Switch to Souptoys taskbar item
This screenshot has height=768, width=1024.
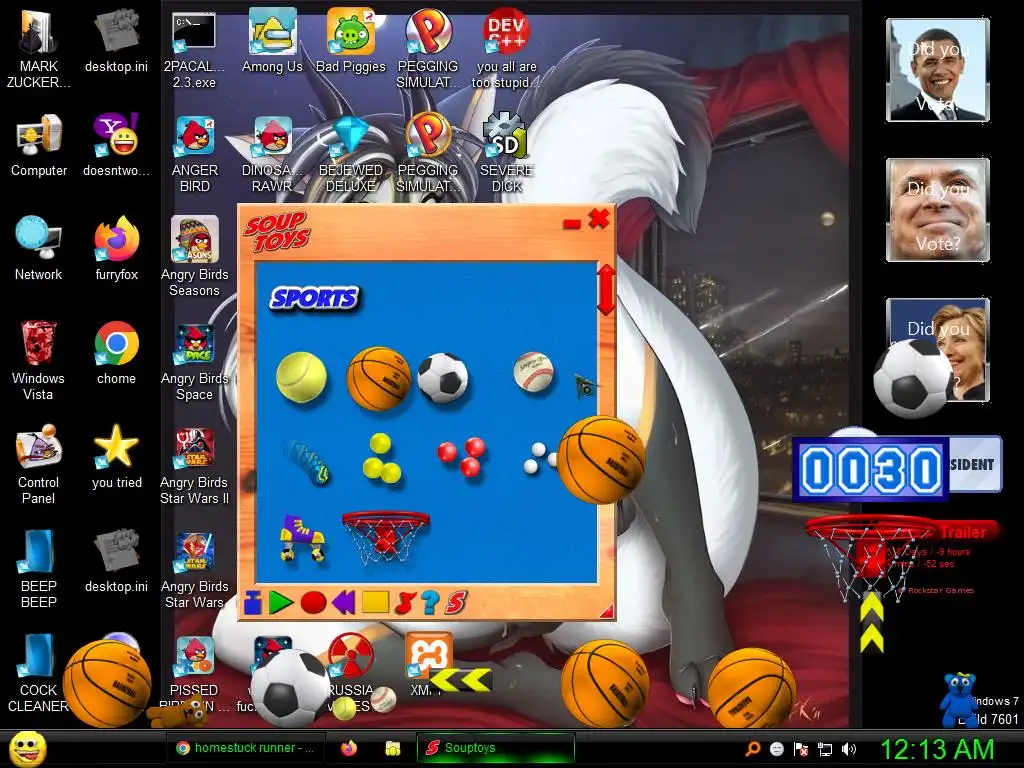pyautogui.click(x=496, y=748)
